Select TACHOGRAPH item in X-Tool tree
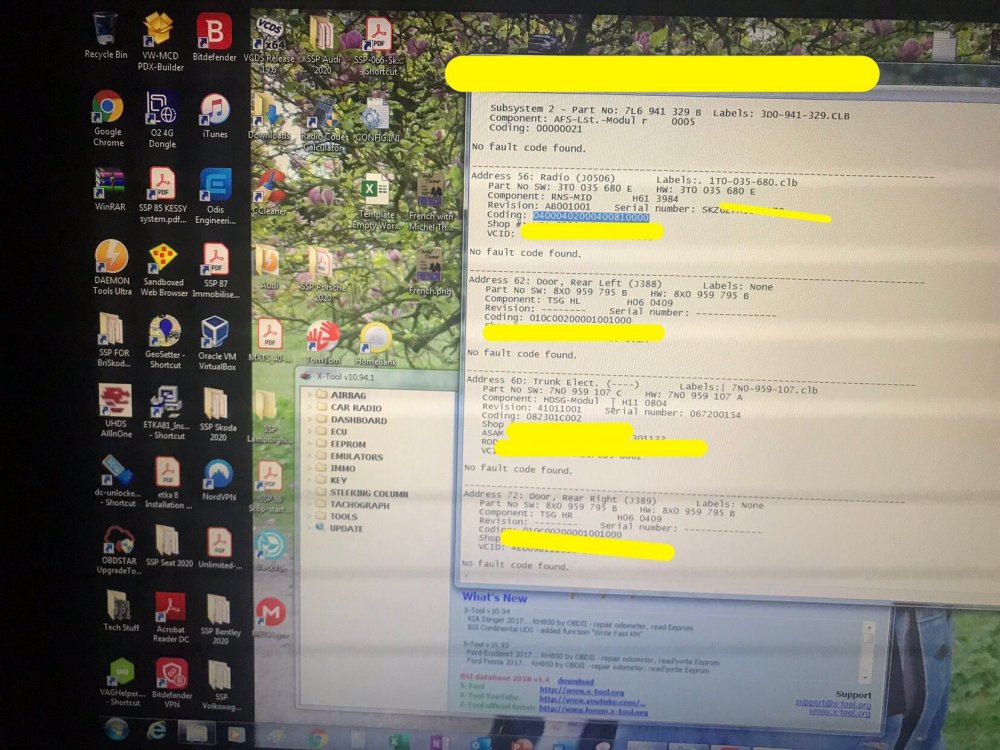Image resolution: width=1000 pixels, height=750 pixels. point(359,505)
